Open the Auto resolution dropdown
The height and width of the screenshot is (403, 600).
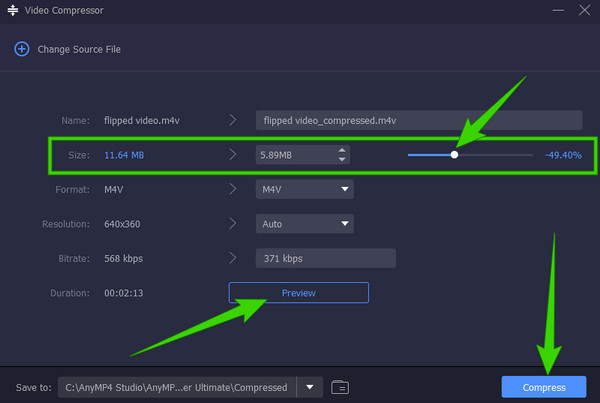(305, 224)
